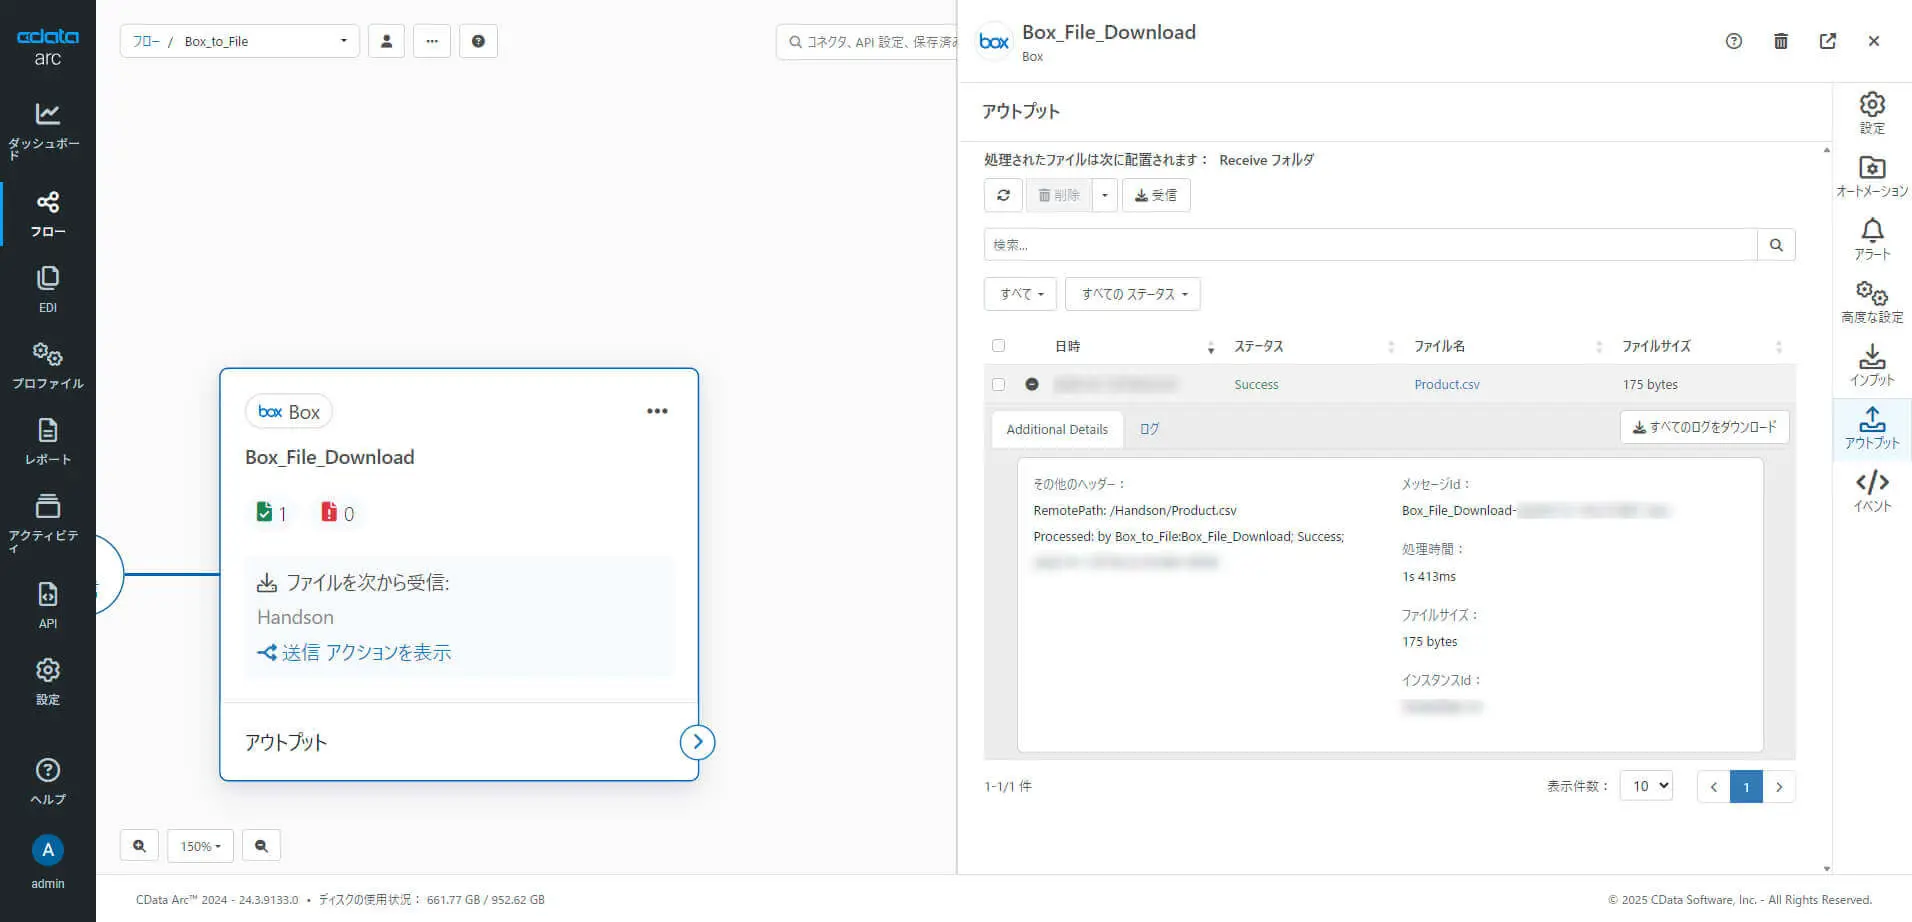Tick the checkbox for the Product.csv row
The width and height of the screenshot is (1912, 922).
click(x=998, y=384)
